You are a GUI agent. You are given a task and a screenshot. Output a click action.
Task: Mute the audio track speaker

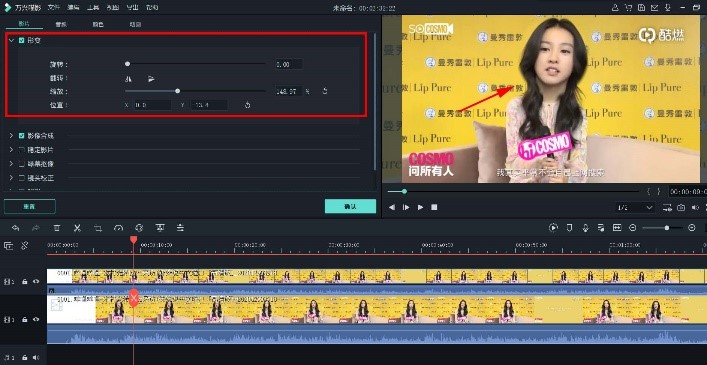pyautogui.click(x=36, y=357)
